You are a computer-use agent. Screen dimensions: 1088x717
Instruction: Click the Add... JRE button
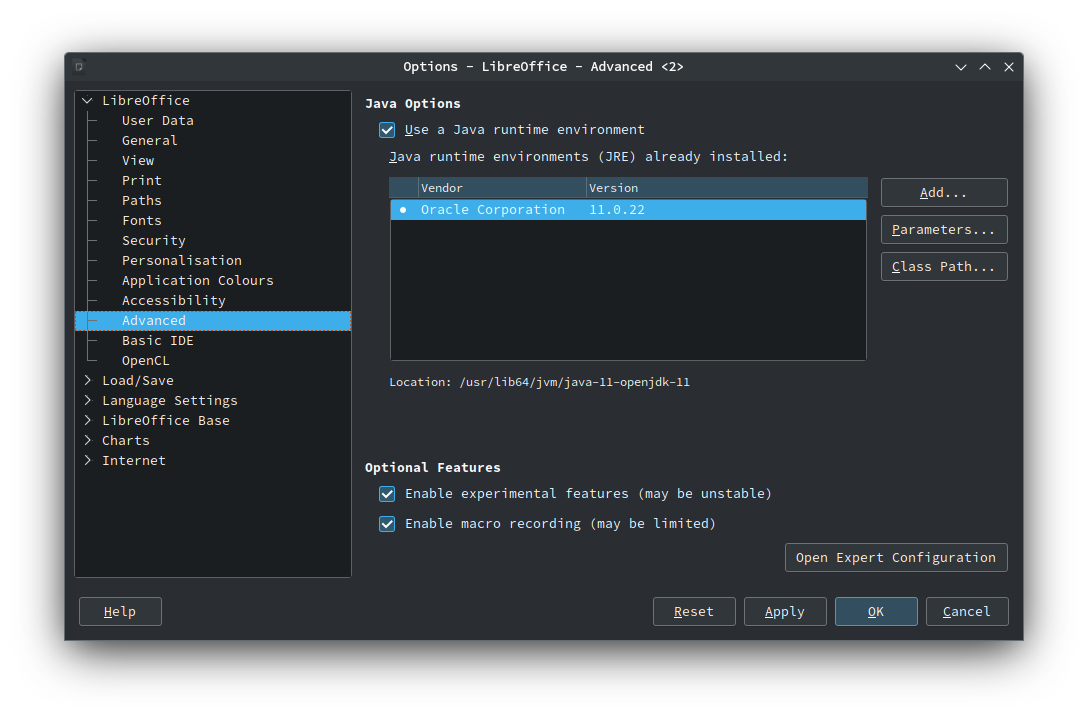pyautogui.click(x=944, y=193)
